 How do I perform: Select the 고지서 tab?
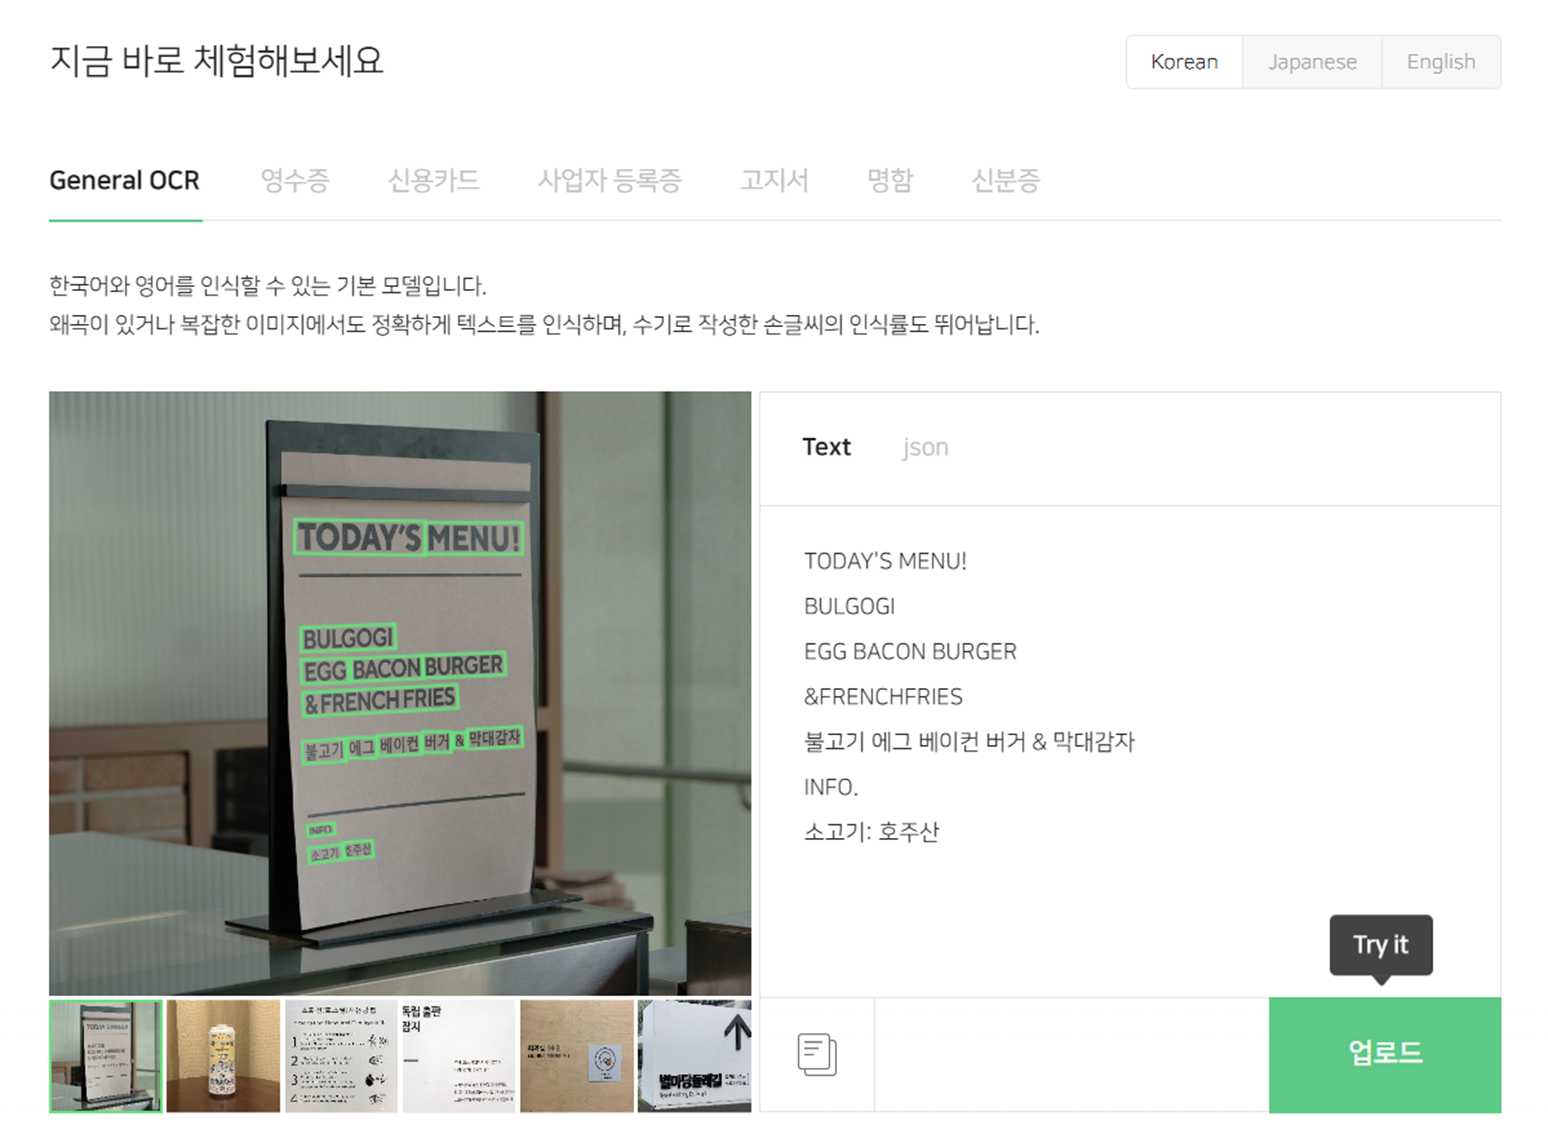click(774, 181)
